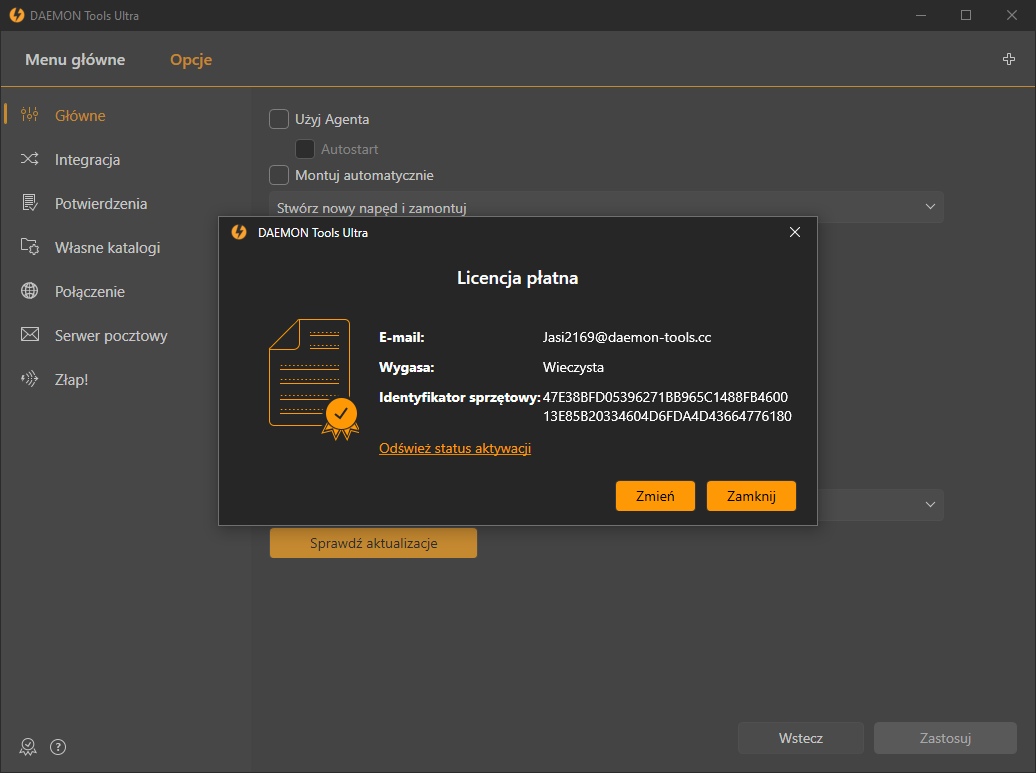Click the Licencja płatna heading

click(x=518, y=278)
